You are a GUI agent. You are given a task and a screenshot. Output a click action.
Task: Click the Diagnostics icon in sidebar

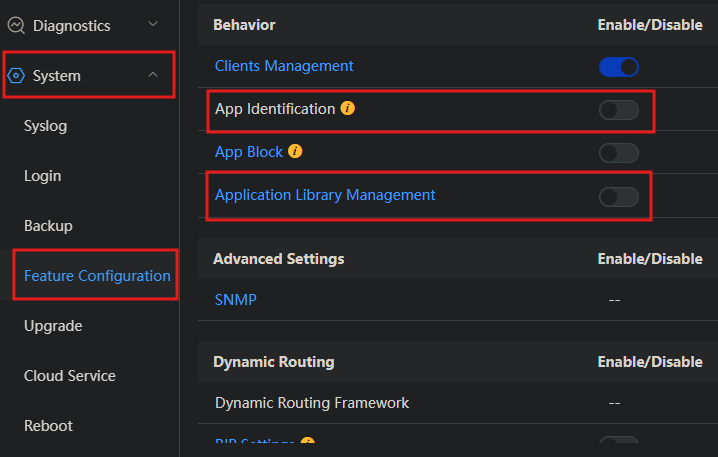(16, 25)
